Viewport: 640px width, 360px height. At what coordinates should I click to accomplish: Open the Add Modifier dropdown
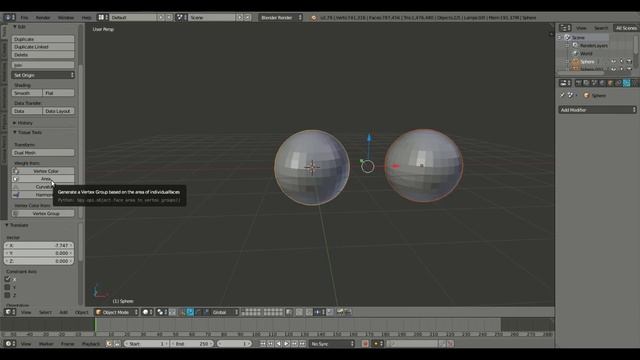point(598,110)
